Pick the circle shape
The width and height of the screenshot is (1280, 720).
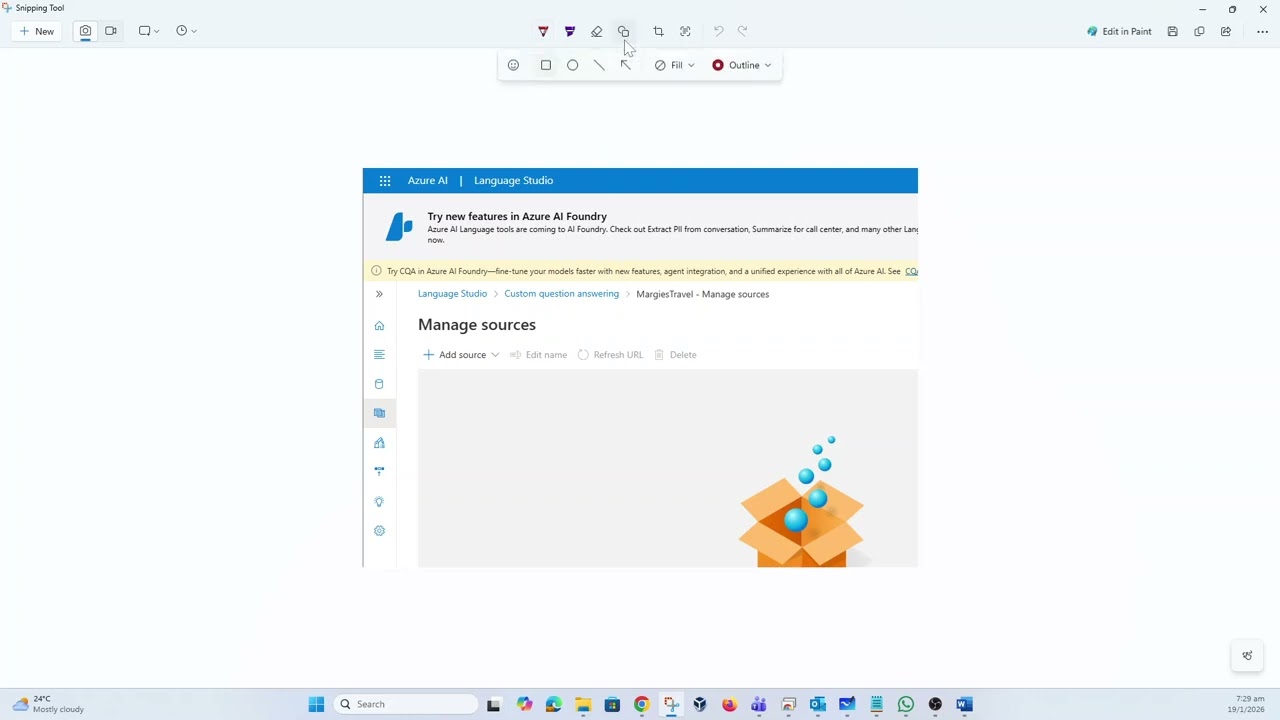[x=572, y=65]
